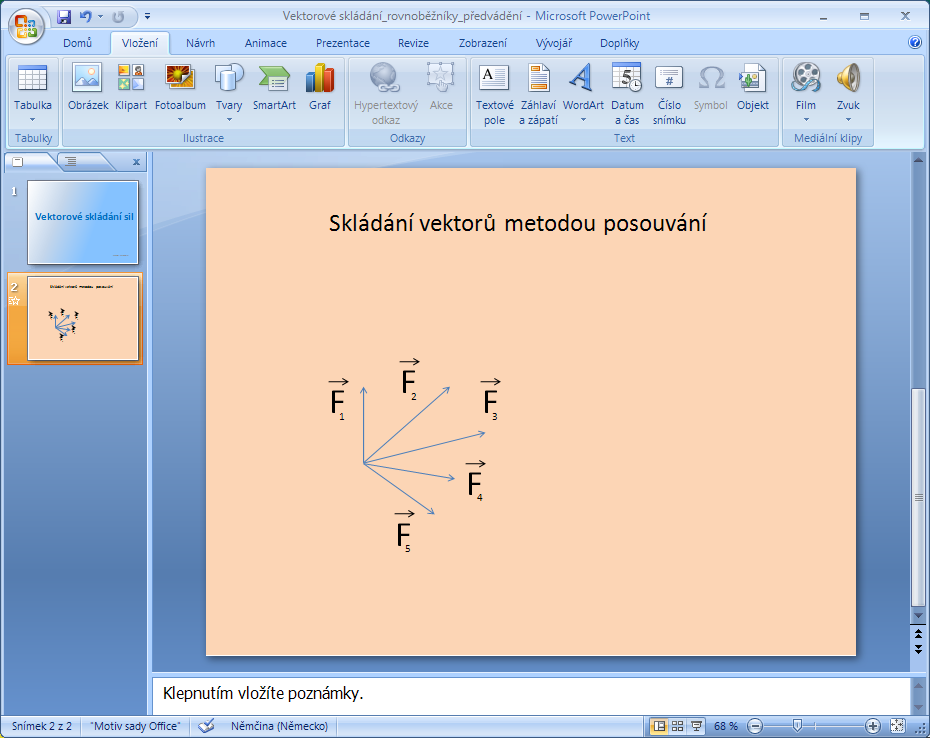Viewport: 930px width, 738px height.
Task: Expand the Undo history dropdown
Action: pos(101,17)
